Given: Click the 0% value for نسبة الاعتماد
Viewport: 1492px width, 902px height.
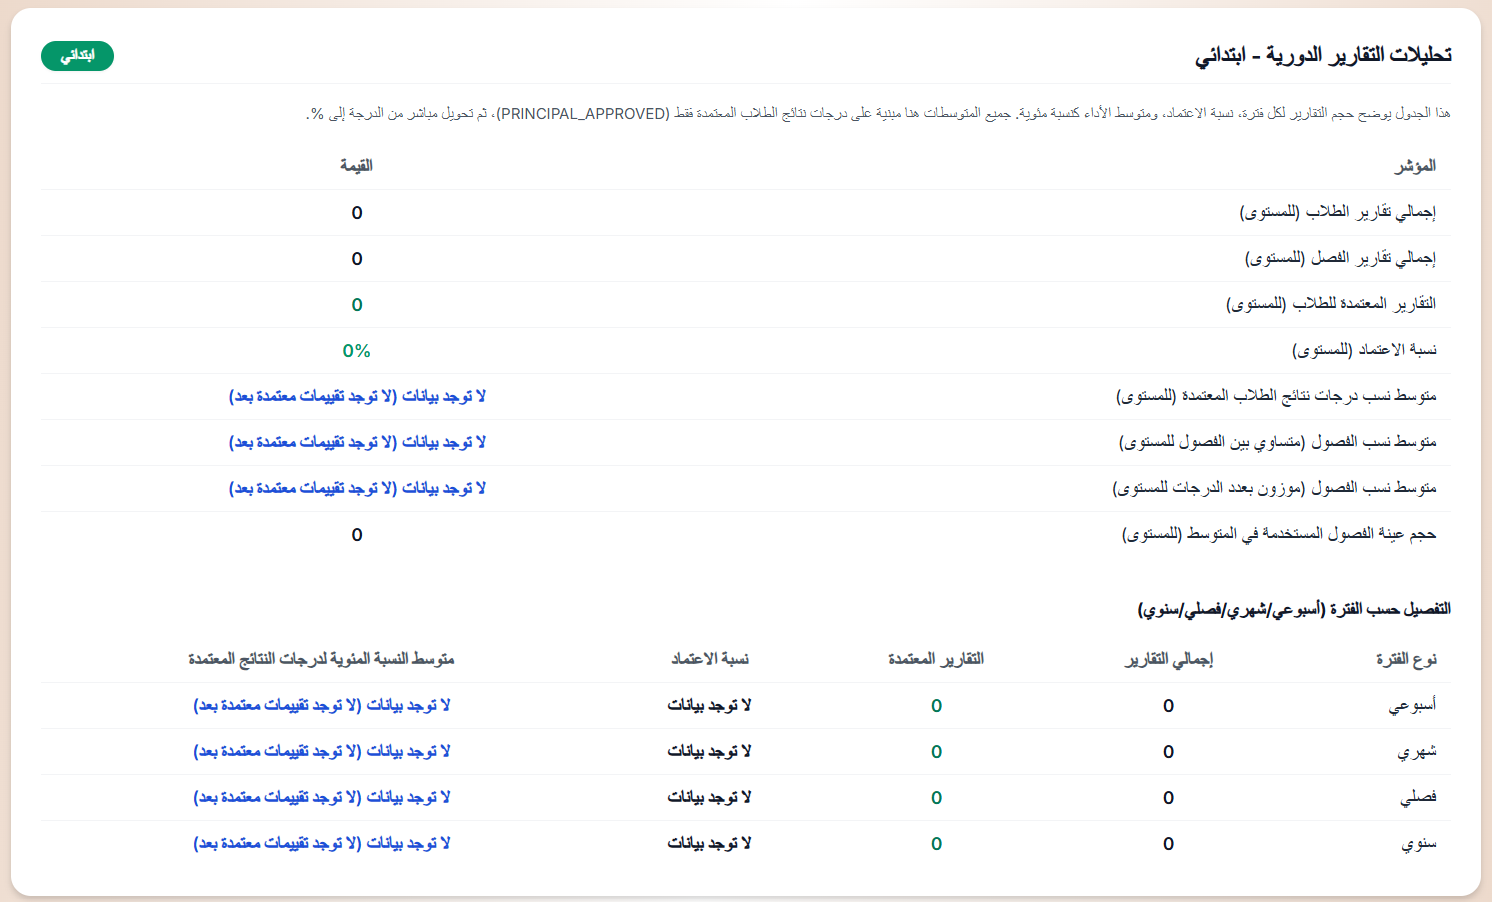Looking at the screenshot, I should 357,351.
